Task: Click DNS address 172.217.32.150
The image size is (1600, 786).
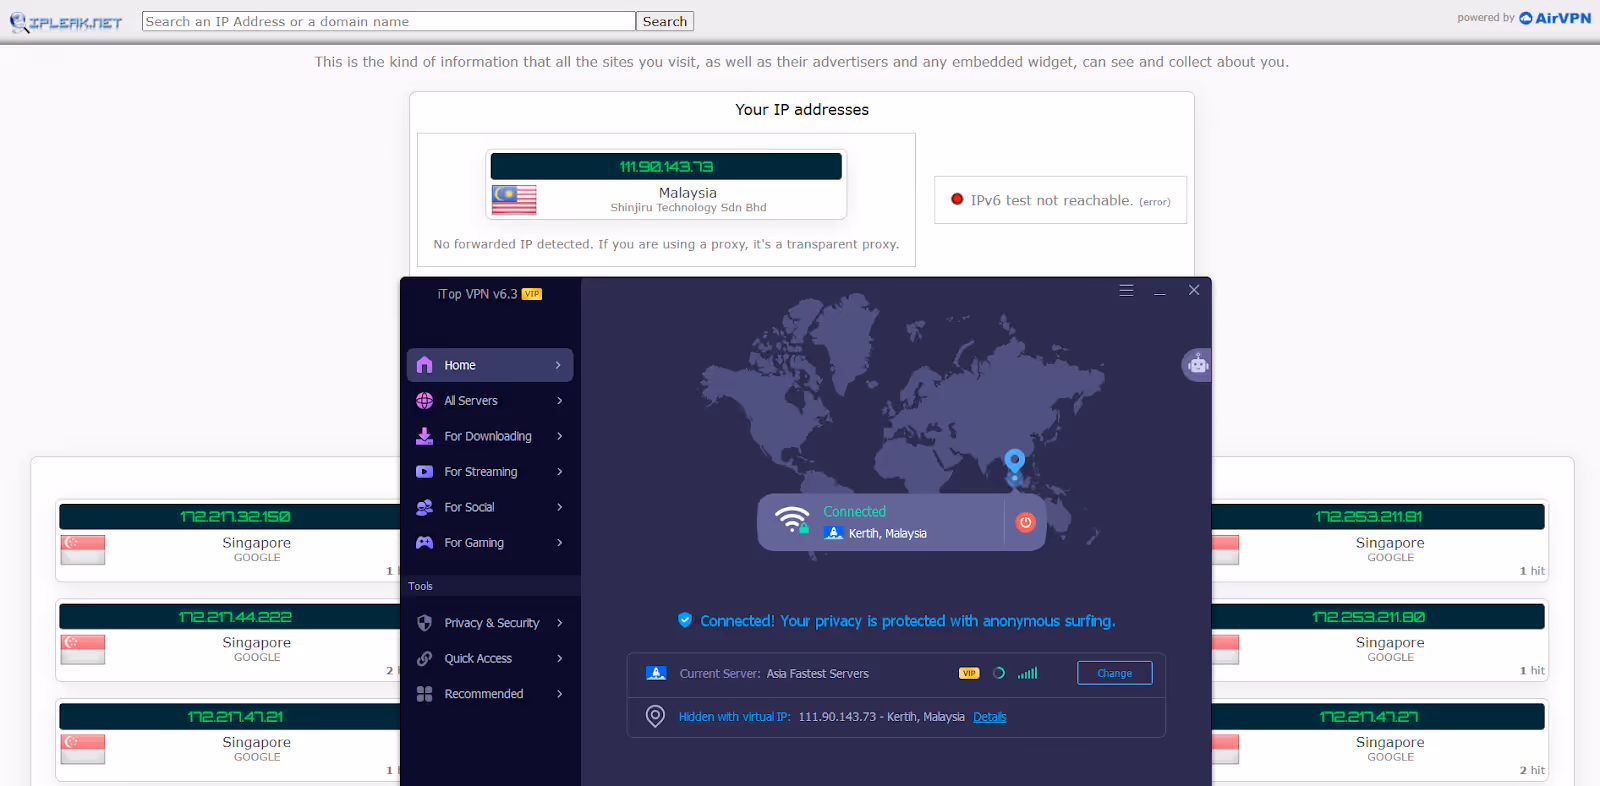Action: [235, 517]
